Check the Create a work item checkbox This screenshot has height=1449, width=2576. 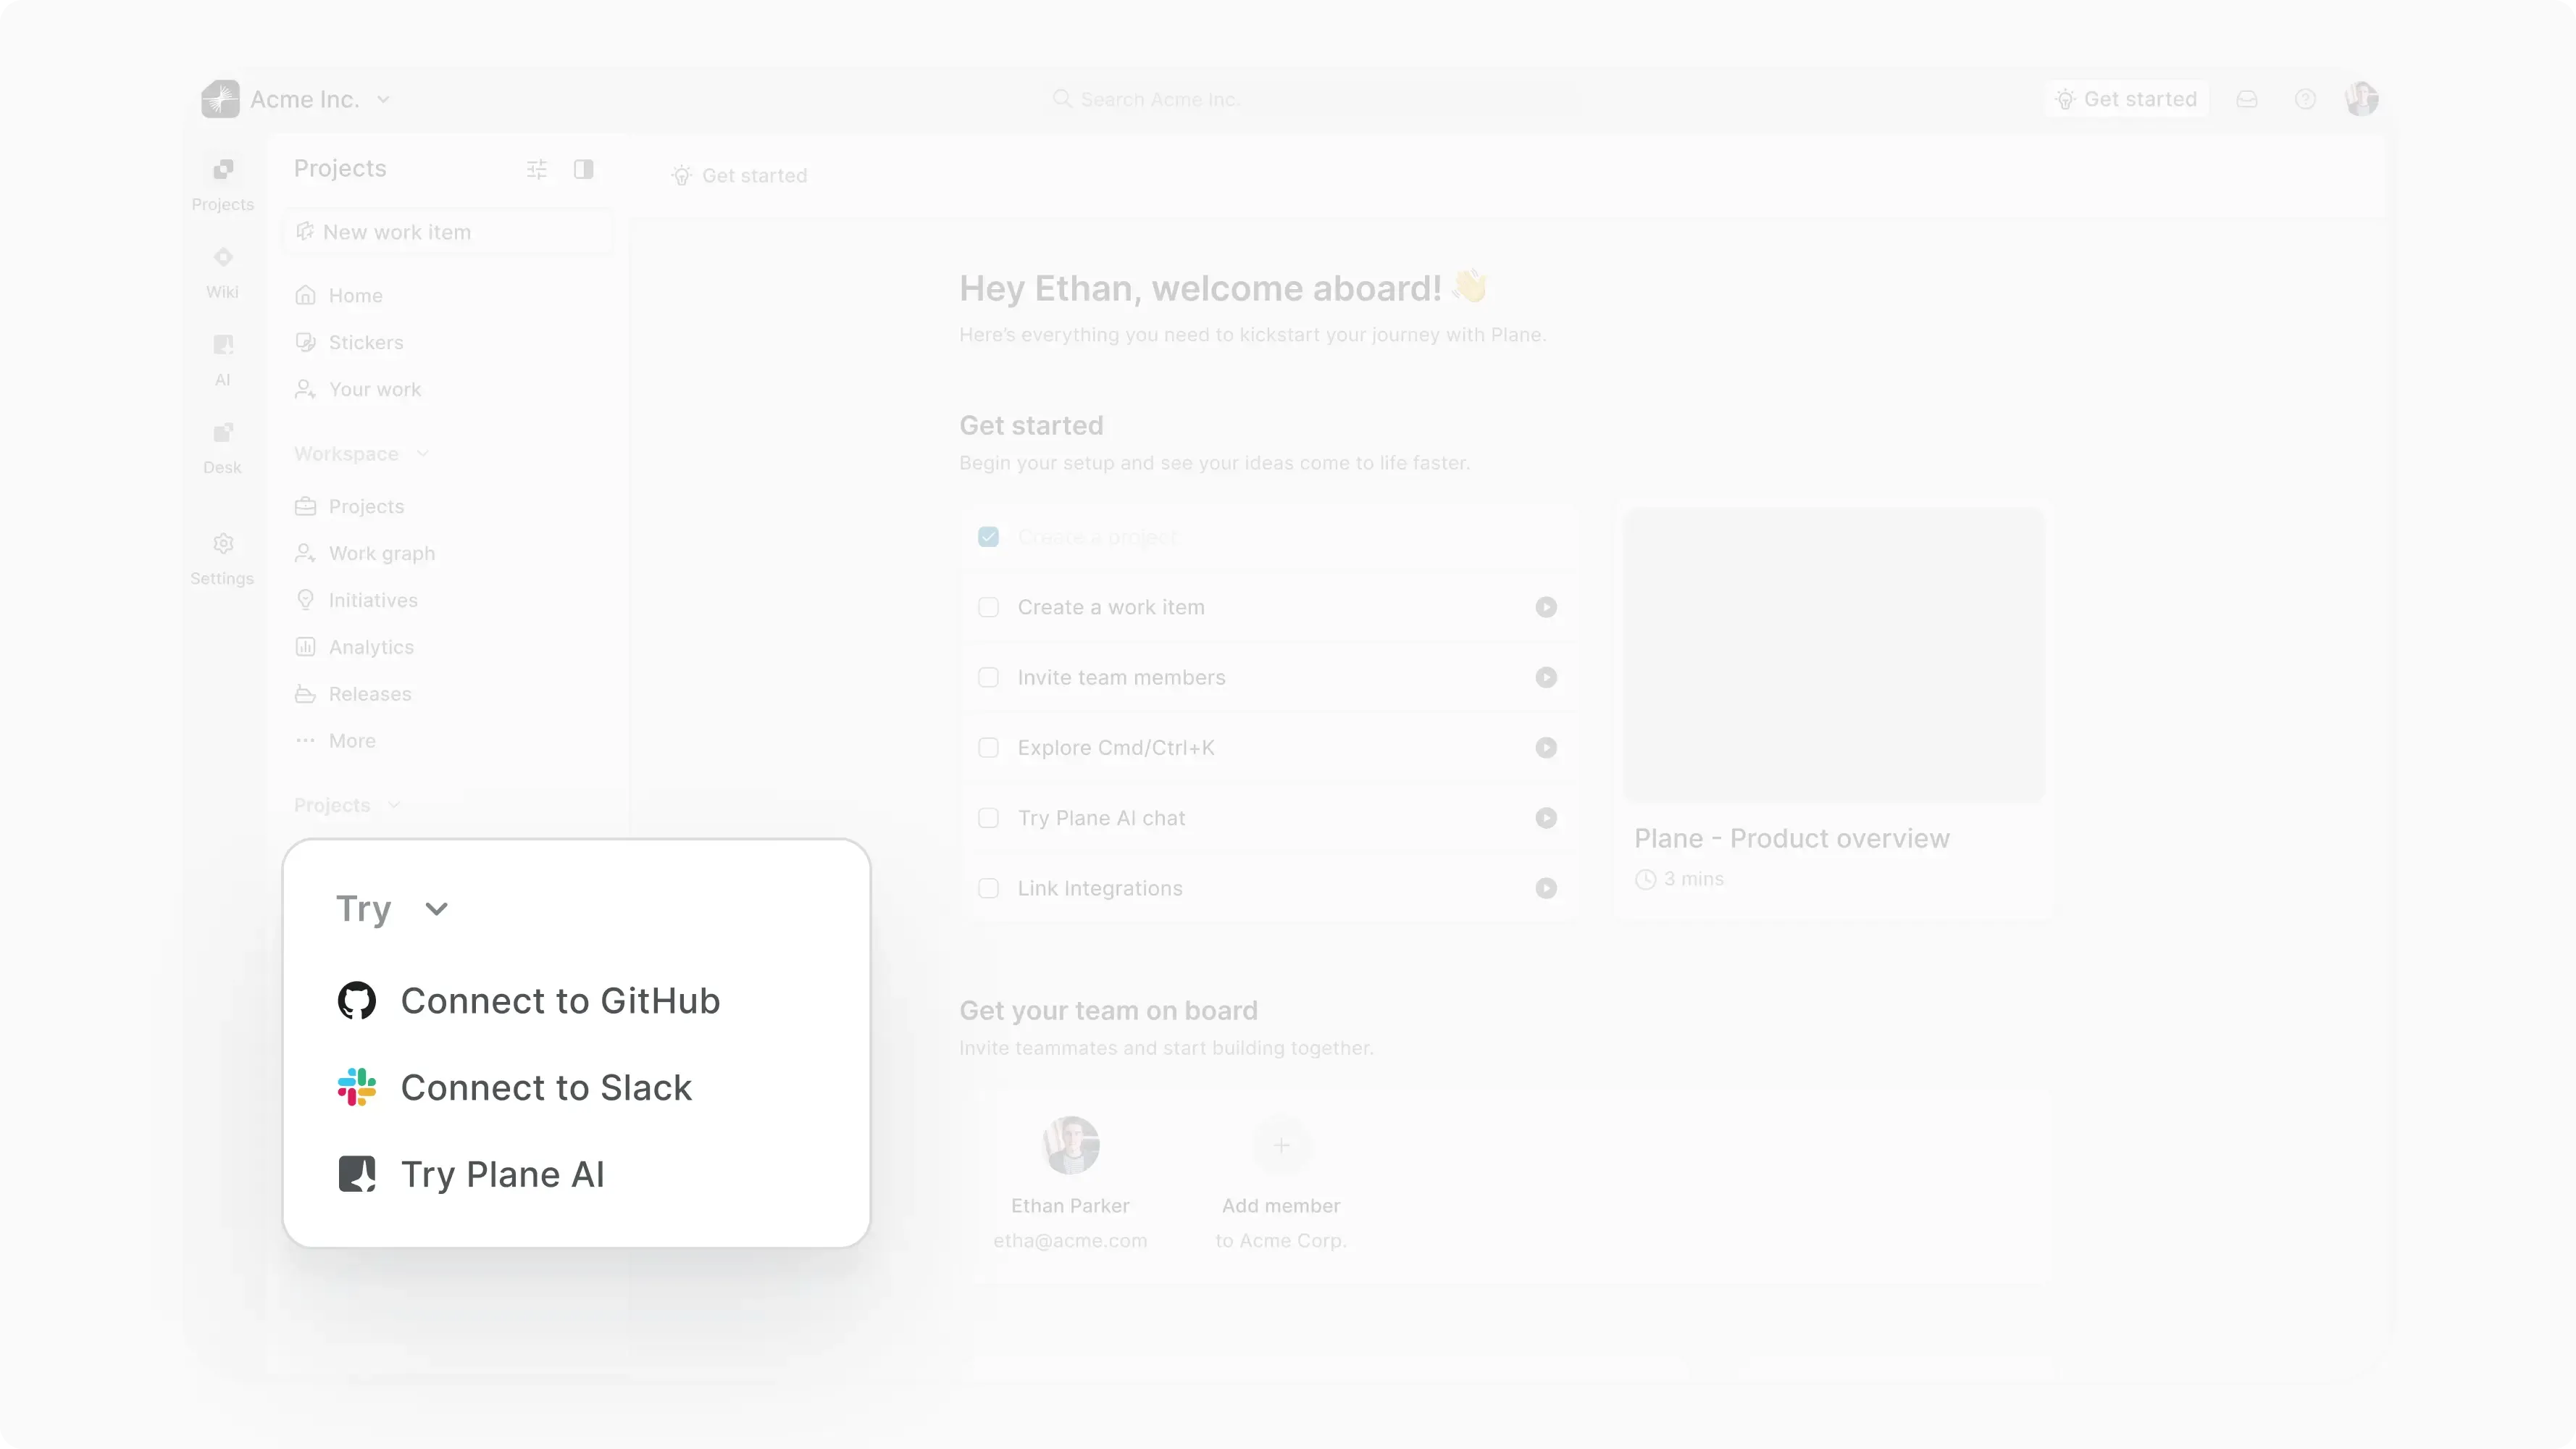988,607
